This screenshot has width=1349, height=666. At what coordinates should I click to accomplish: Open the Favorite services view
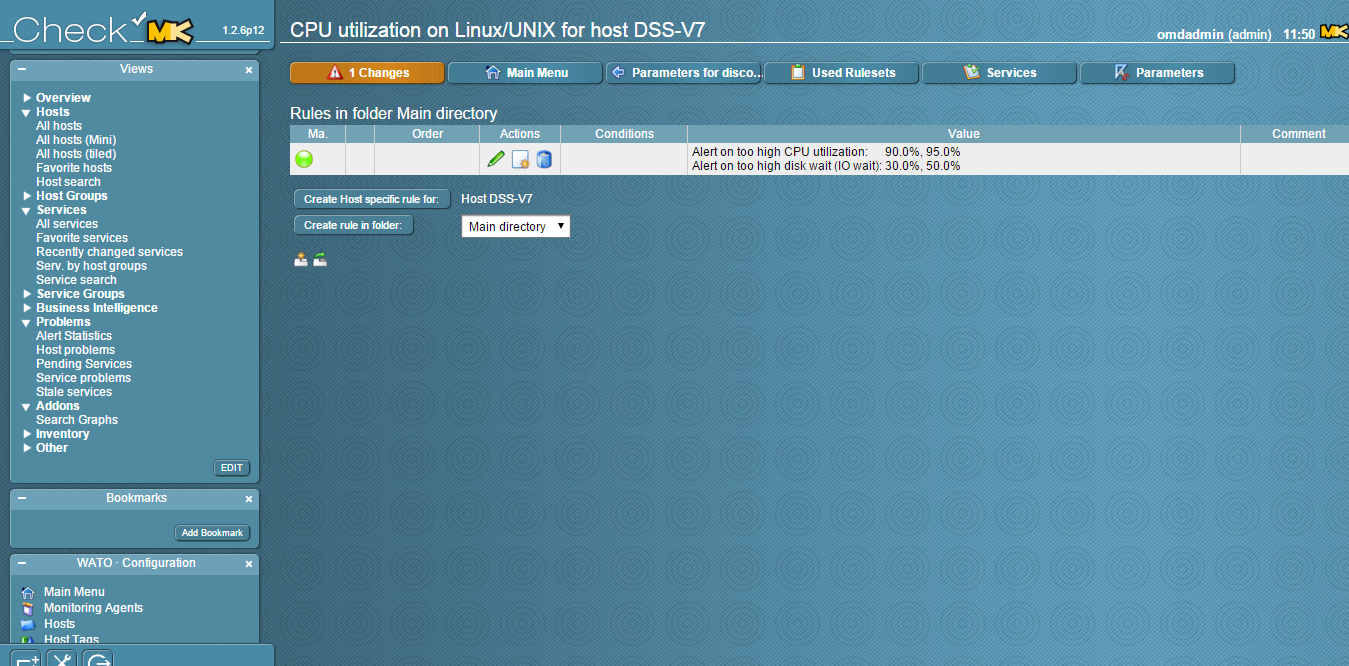pos(82,238)
